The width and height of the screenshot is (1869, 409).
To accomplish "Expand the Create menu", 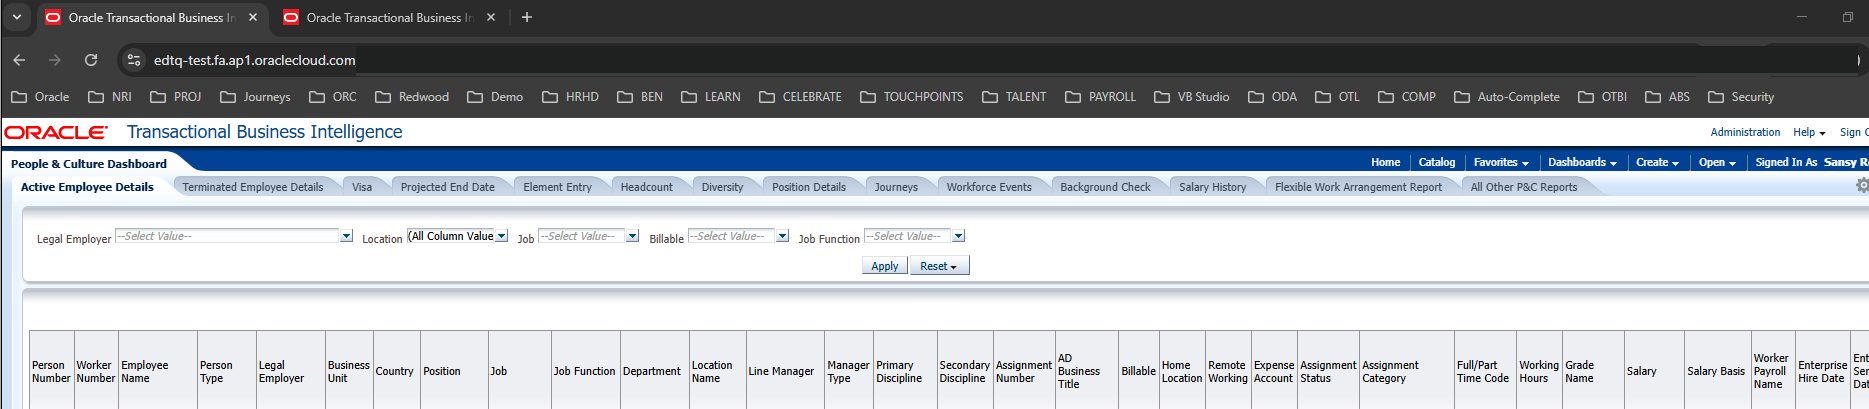I will [1657, 162].
